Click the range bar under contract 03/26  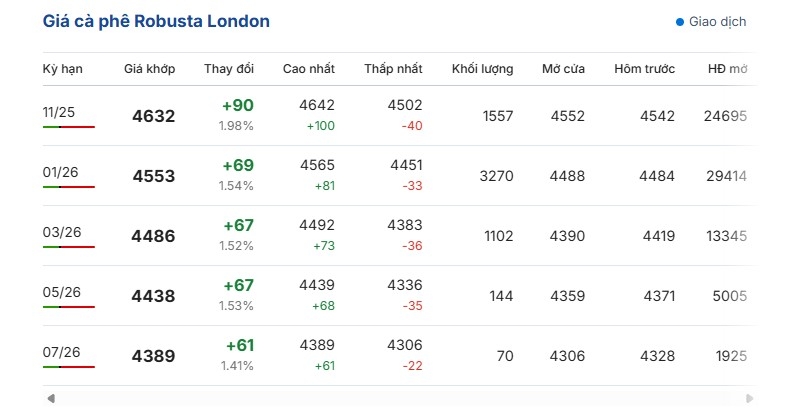coord(69,247)
